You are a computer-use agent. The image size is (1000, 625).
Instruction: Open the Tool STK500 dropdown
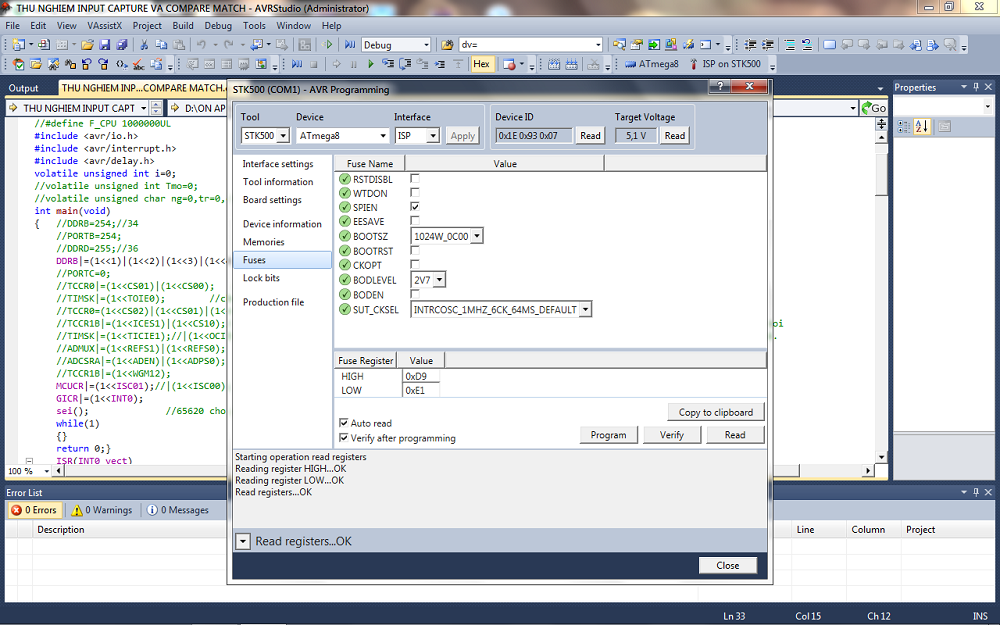(x=283, y=136)
